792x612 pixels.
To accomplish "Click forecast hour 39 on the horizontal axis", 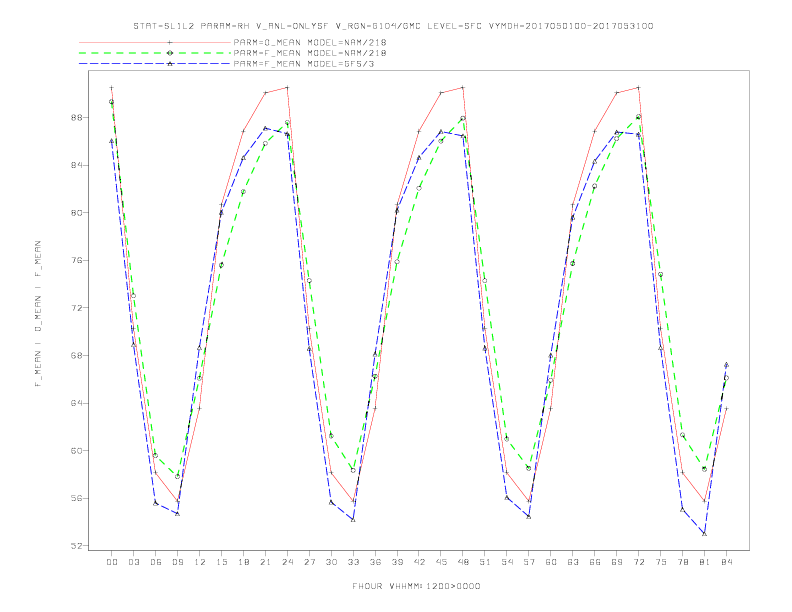I will point(397,562).
